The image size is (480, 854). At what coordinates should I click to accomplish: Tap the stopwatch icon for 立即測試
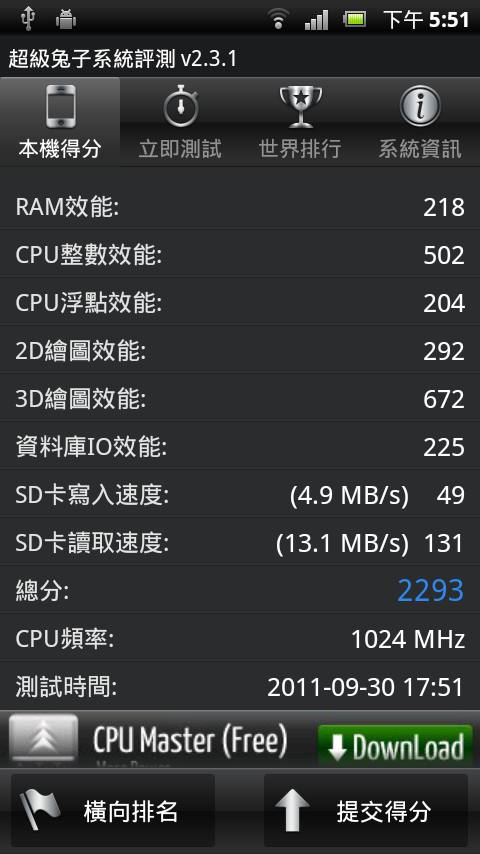click(x=180, y=106)
